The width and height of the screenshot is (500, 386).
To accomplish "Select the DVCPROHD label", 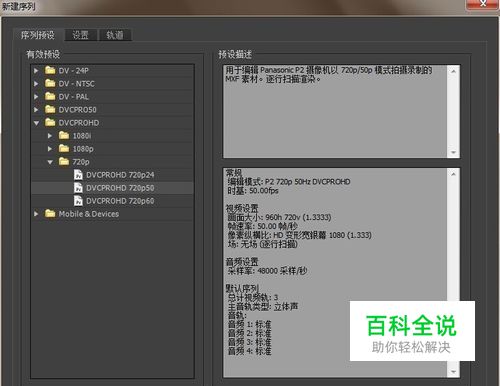I will [79, 123].
